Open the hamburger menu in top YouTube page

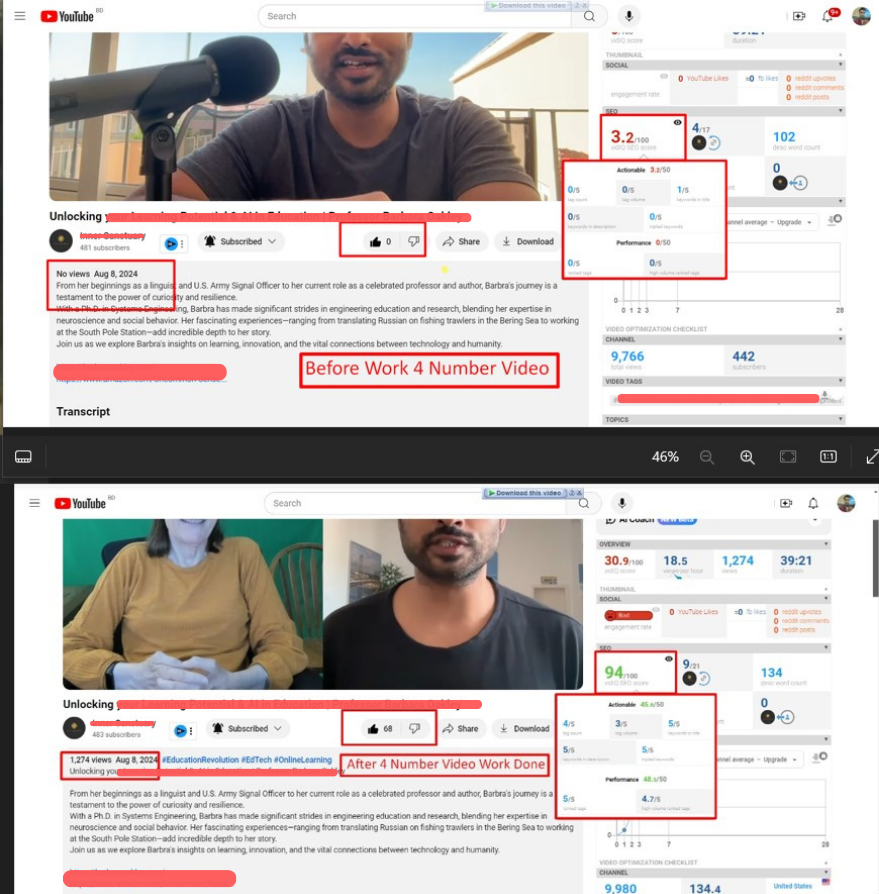point(20,16)
